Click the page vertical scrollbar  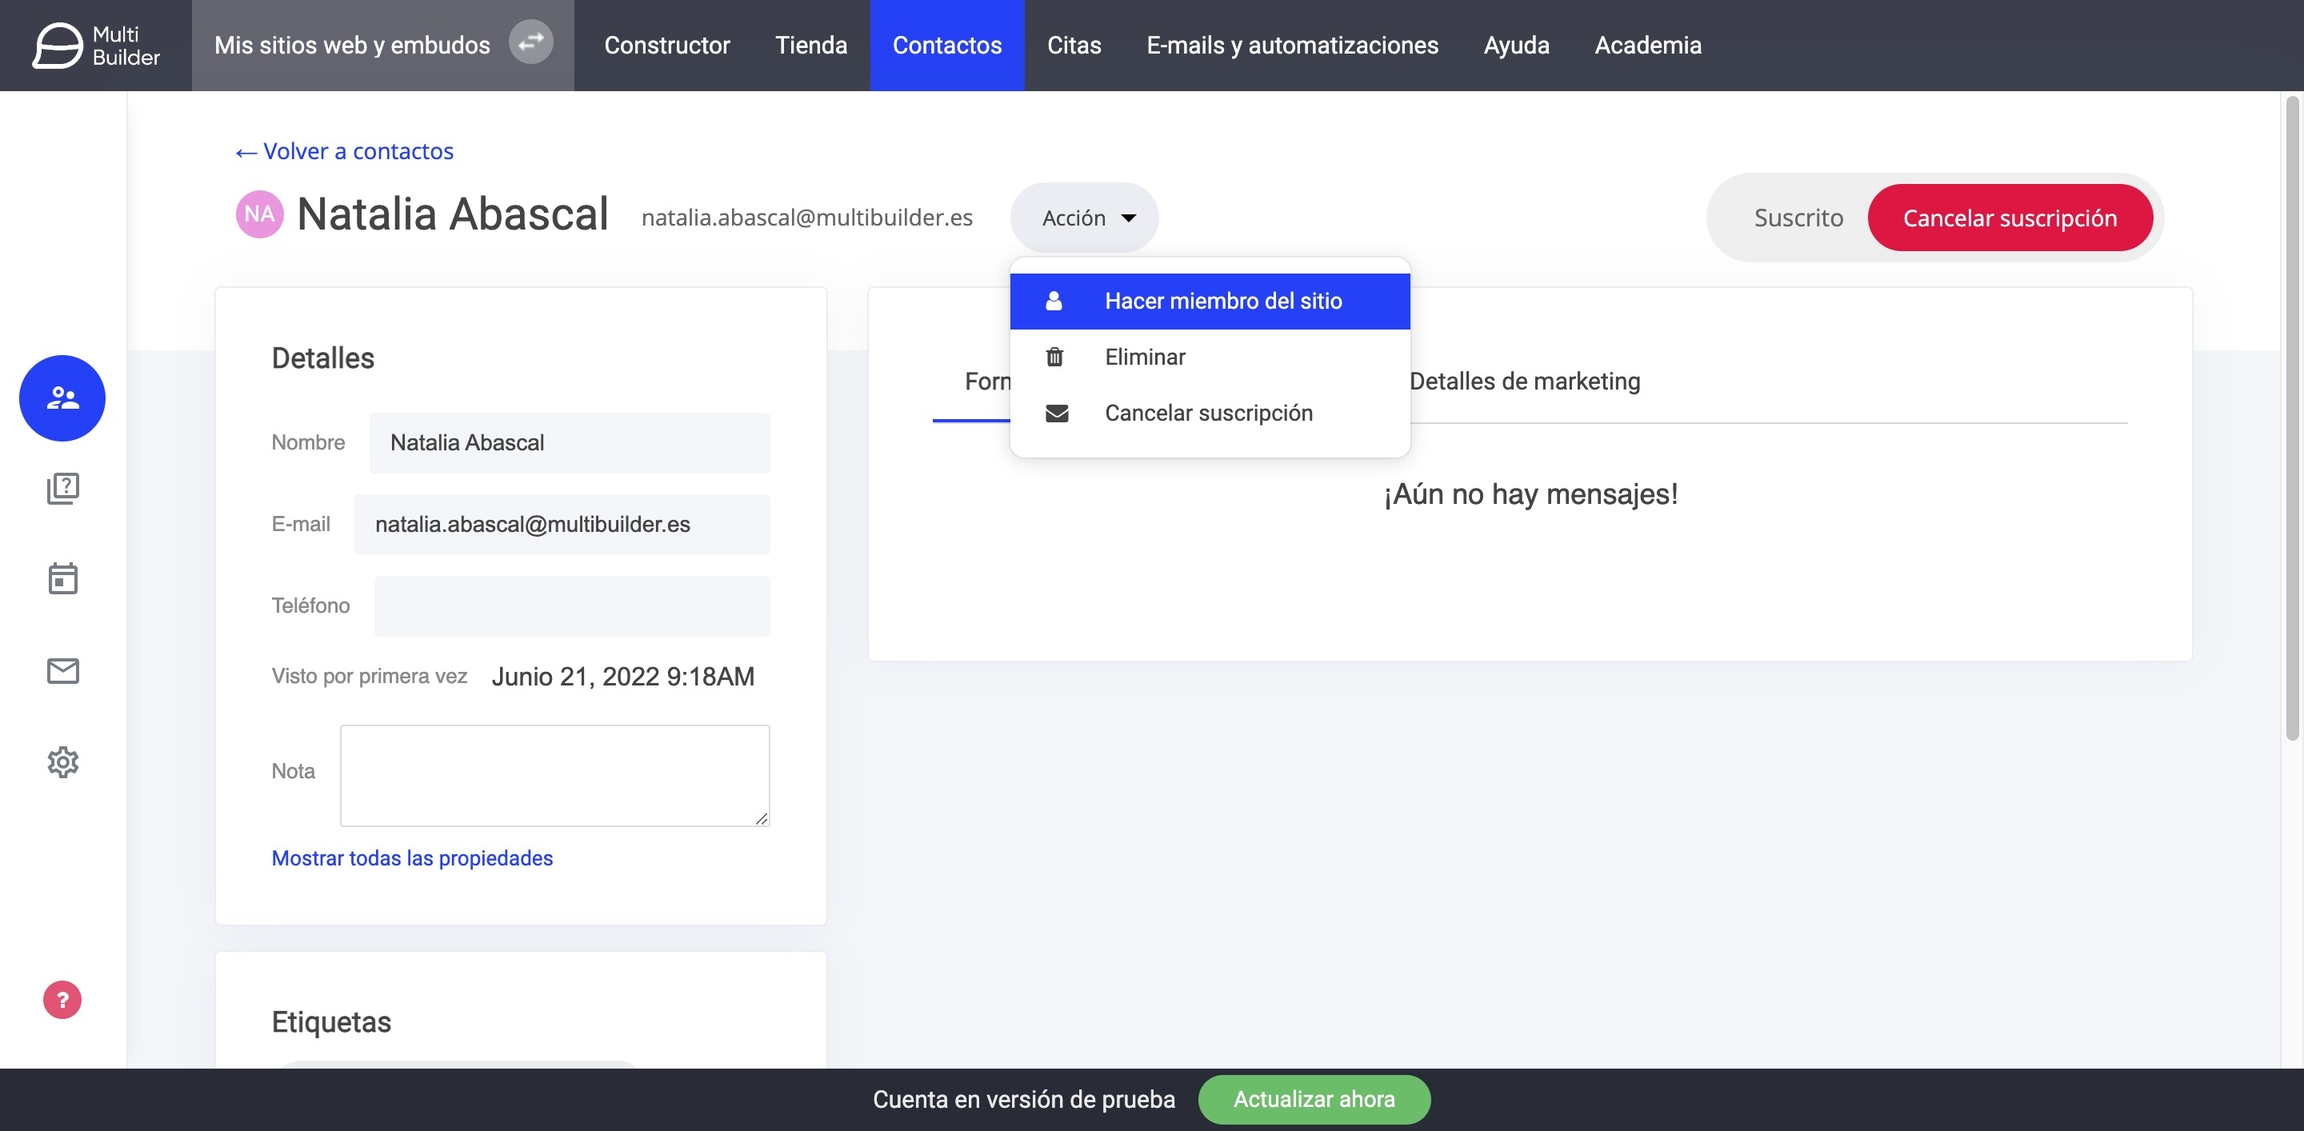point(2292,420)
